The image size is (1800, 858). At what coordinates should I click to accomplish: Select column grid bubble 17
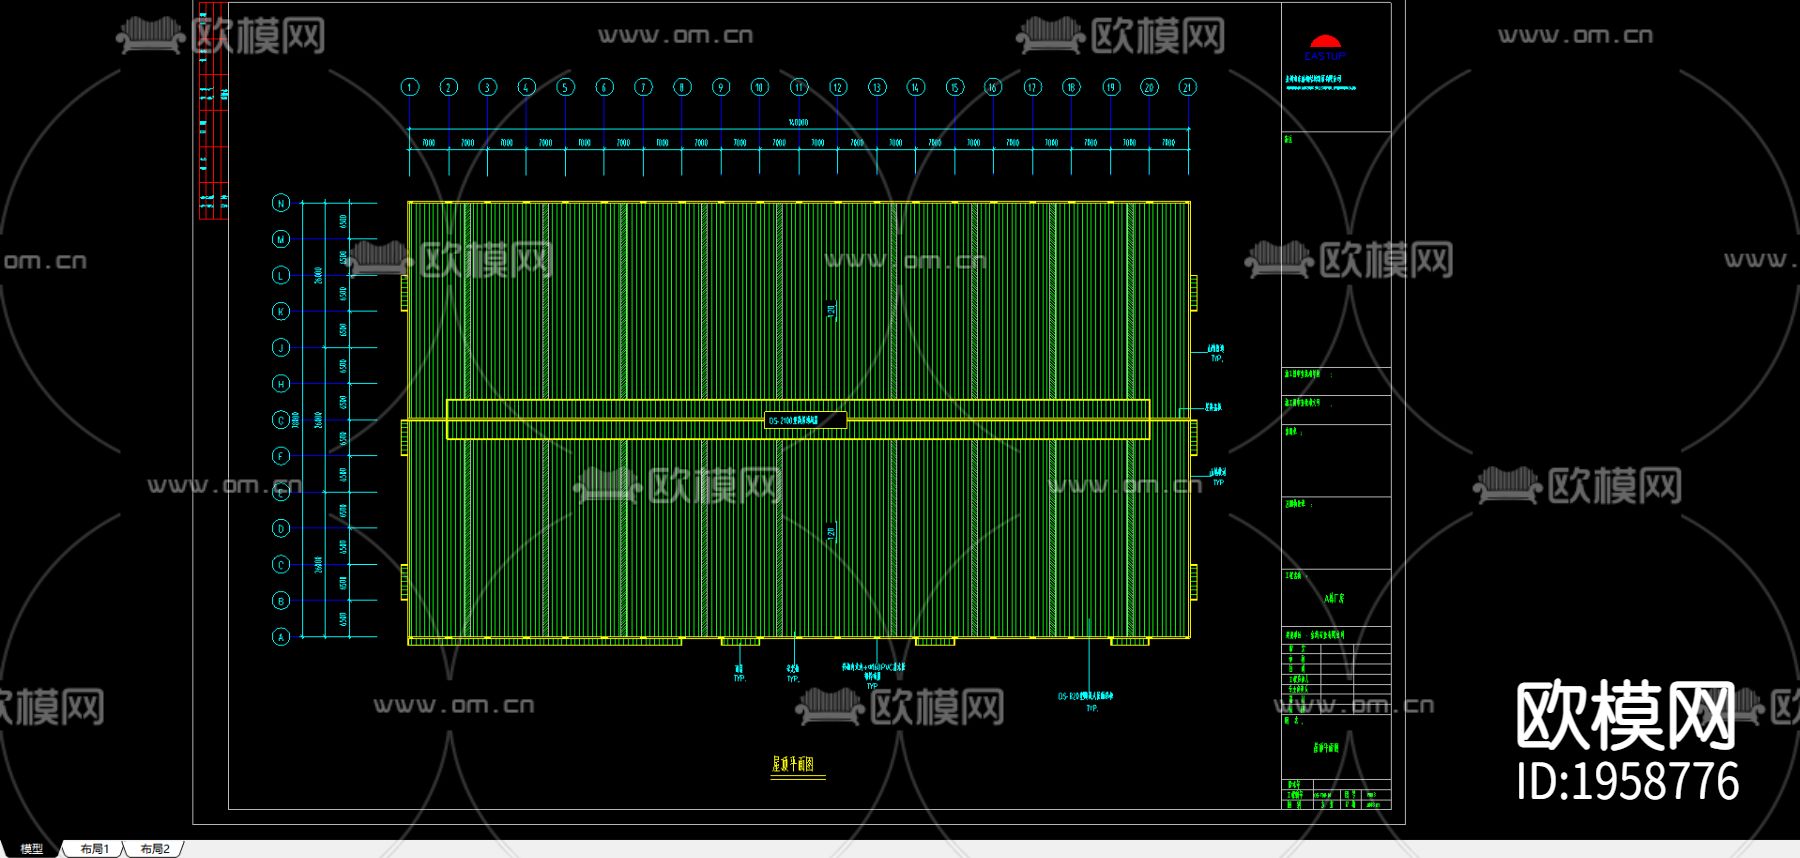pos(1032,87)
